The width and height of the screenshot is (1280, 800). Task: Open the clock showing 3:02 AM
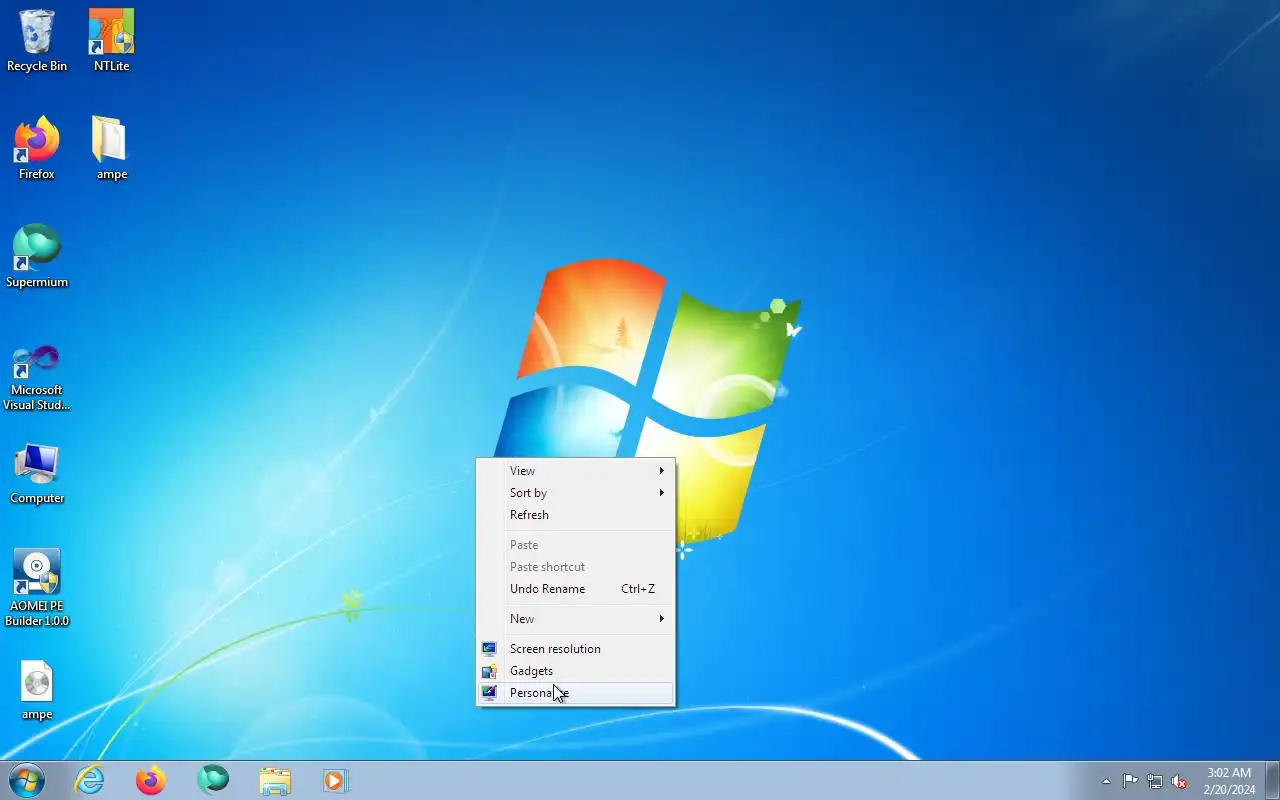tap(1229, 781)
